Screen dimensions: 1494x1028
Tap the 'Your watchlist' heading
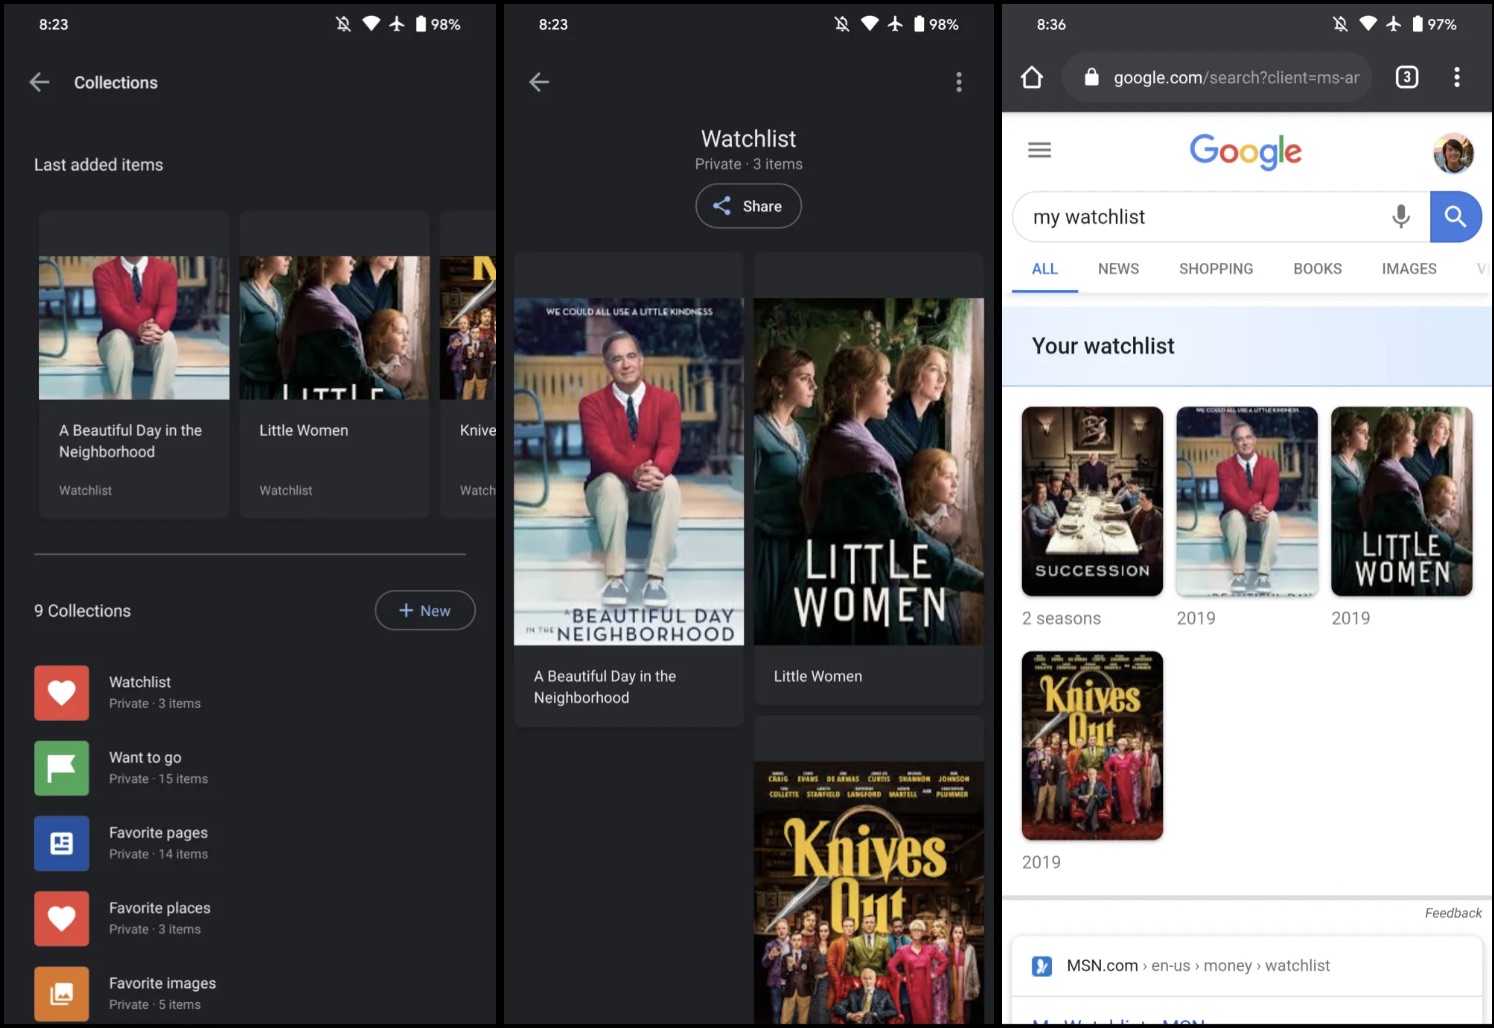1103,346
